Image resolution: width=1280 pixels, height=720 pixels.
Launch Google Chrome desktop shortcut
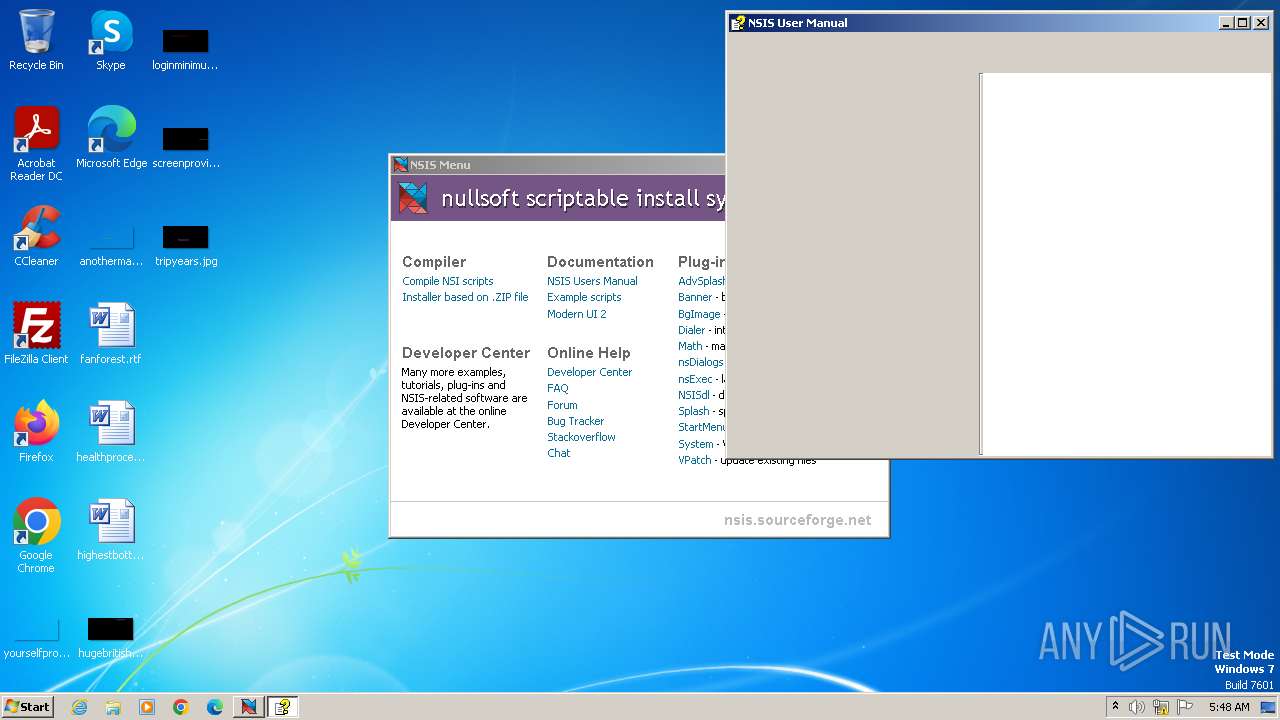tap(36, 536)
